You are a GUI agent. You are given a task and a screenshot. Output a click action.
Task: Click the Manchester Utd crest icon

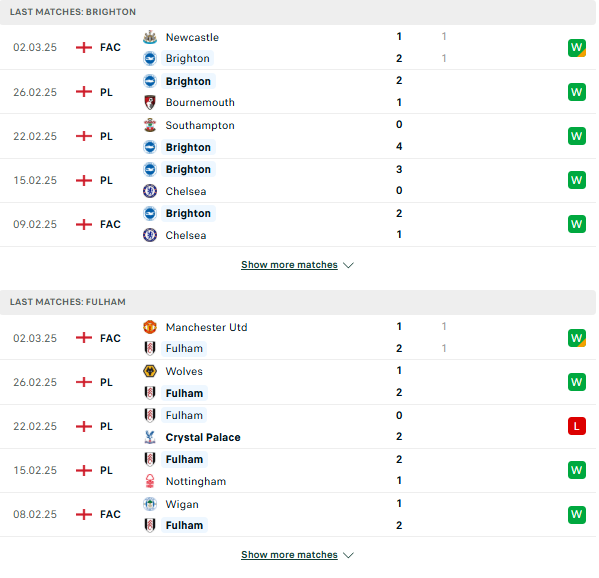tap(150, 327)
